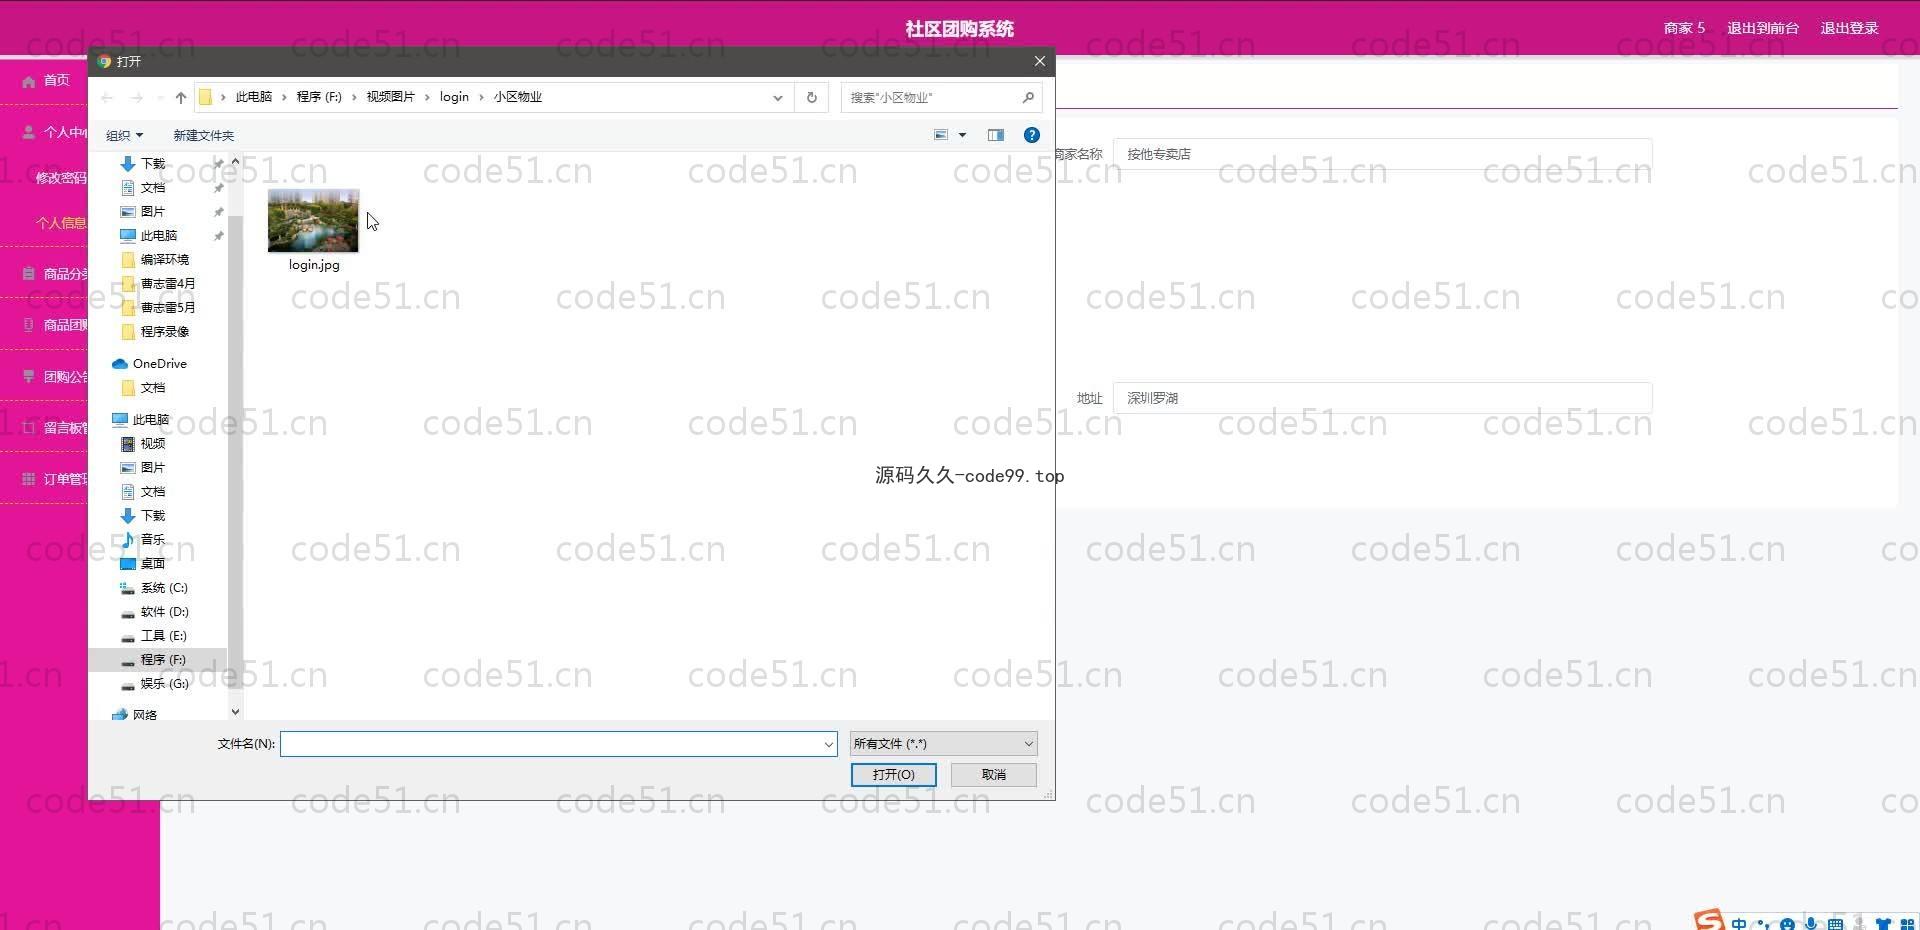Click the change view icon

click(x=941, y=135)
